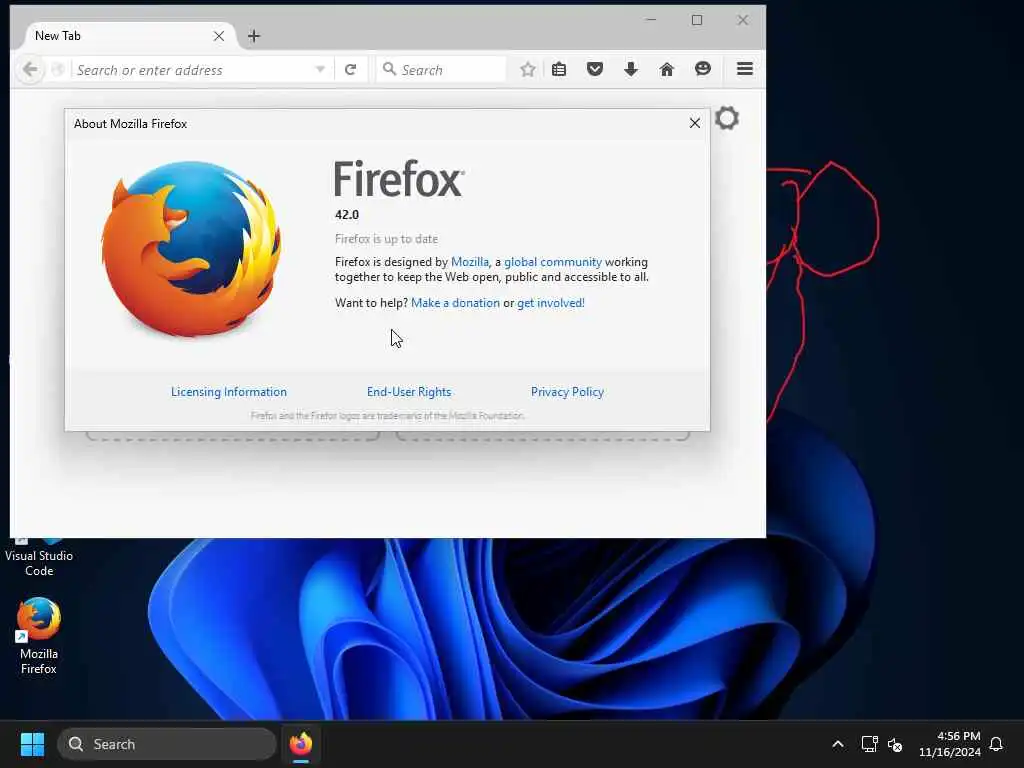Open Pocket icon in Firefox toolbar
Image resolution: width=1024 pixels, height=768 pixels.
[x=595, y=69]
